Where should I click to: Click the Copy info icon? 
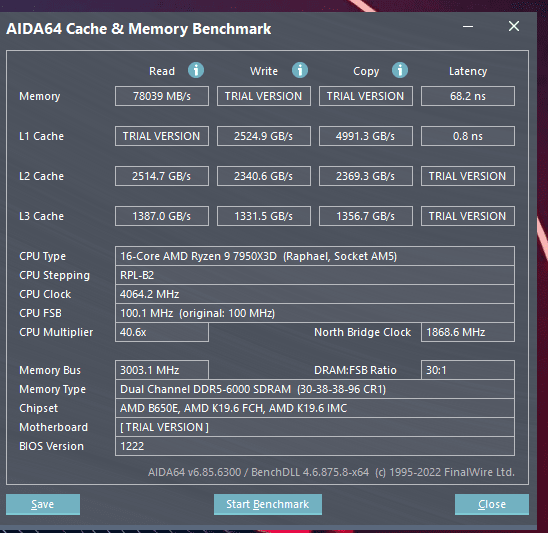click(x=400, y=70)
